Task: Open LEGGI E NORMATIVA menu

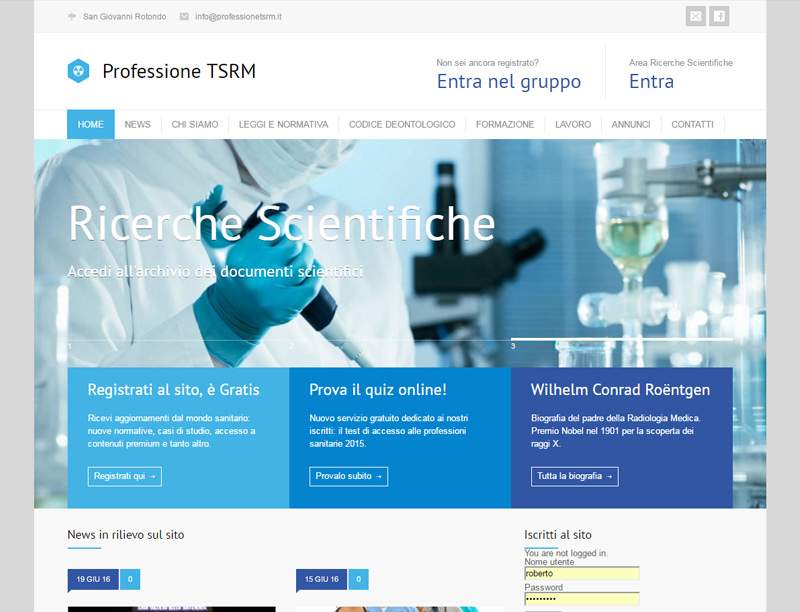Action: [x=284, y=124]
